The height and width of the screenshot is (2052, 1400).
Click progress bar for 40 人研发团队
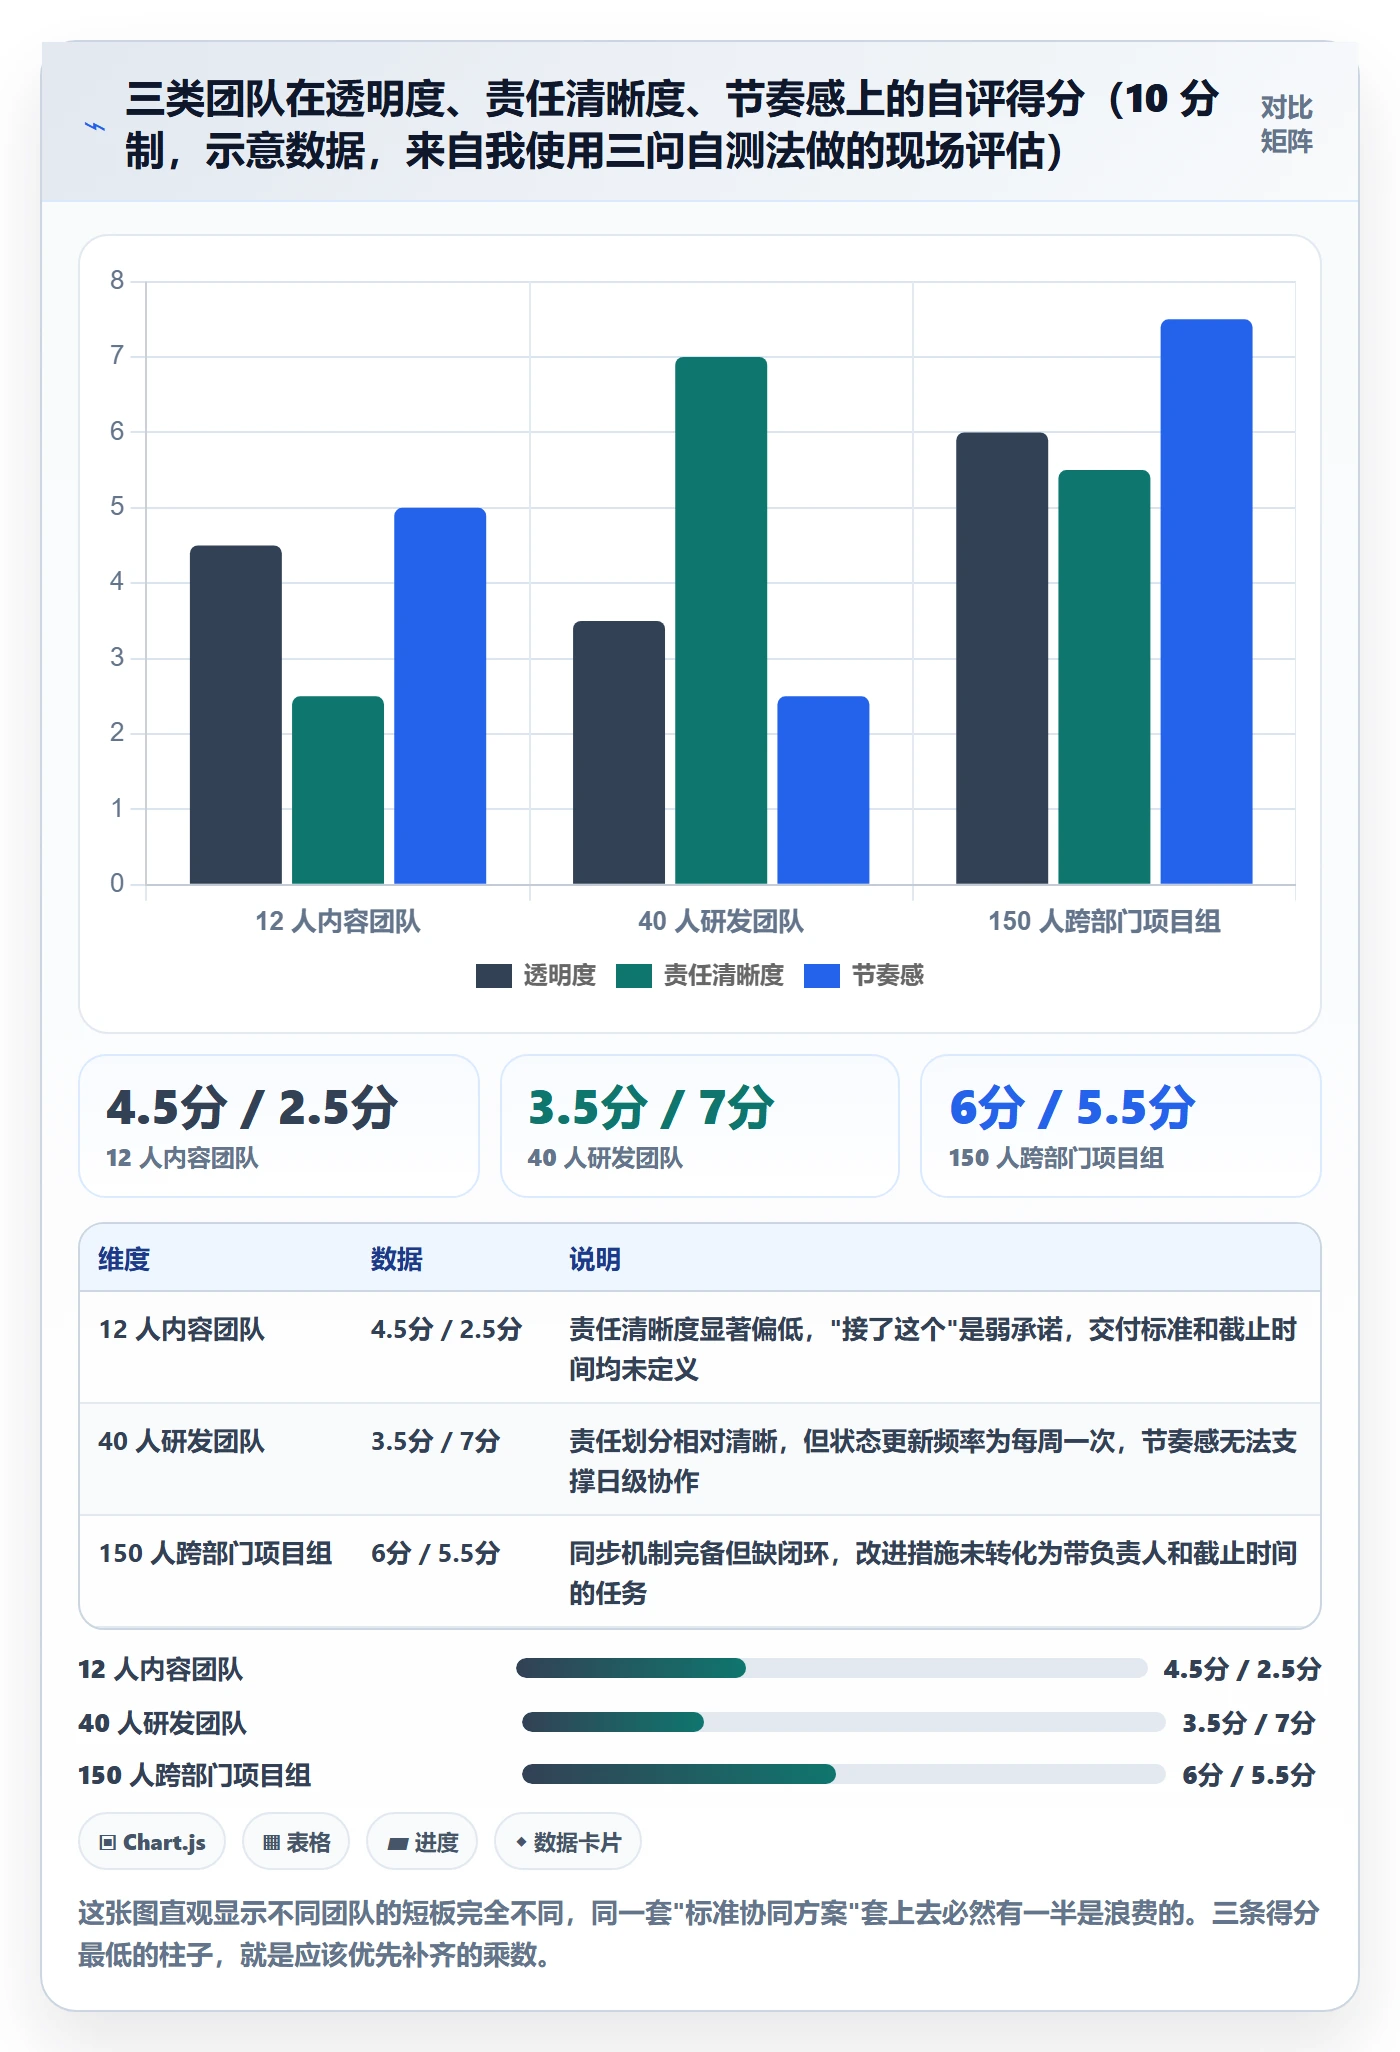[x=844, y=1722]
